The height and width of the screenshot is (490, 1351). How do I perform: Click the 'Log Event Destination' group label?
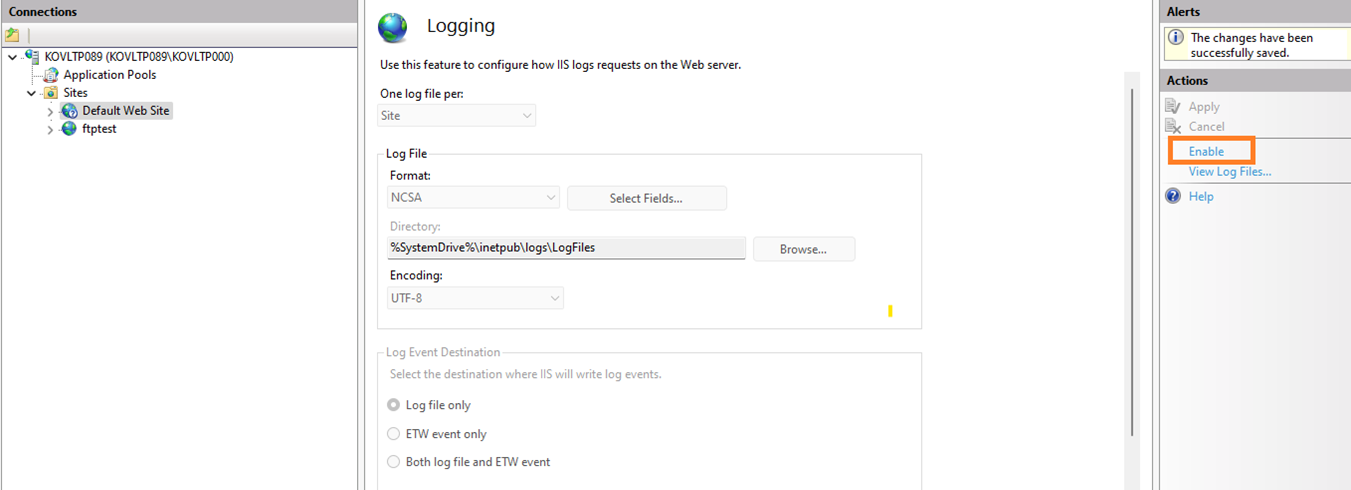443,352
